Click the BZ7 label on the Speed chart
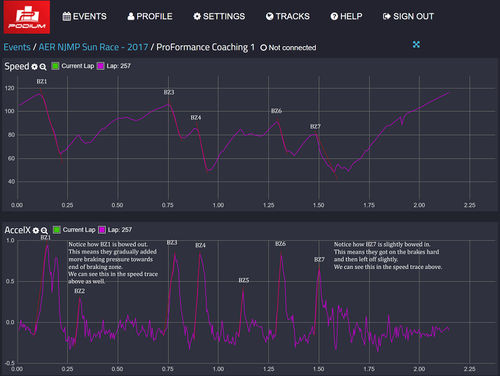 pyautogui.click(x=315, y=127)
